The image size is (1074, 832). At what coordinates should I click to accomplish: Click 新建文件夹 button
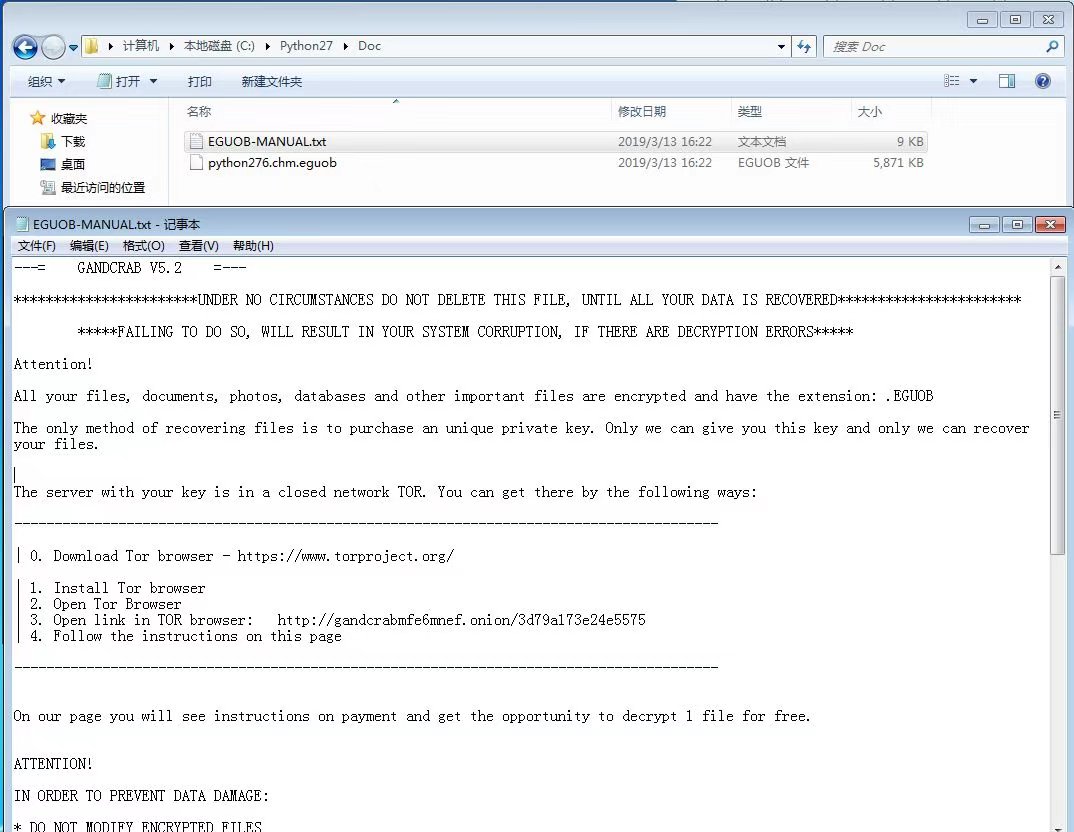[271, 81]
